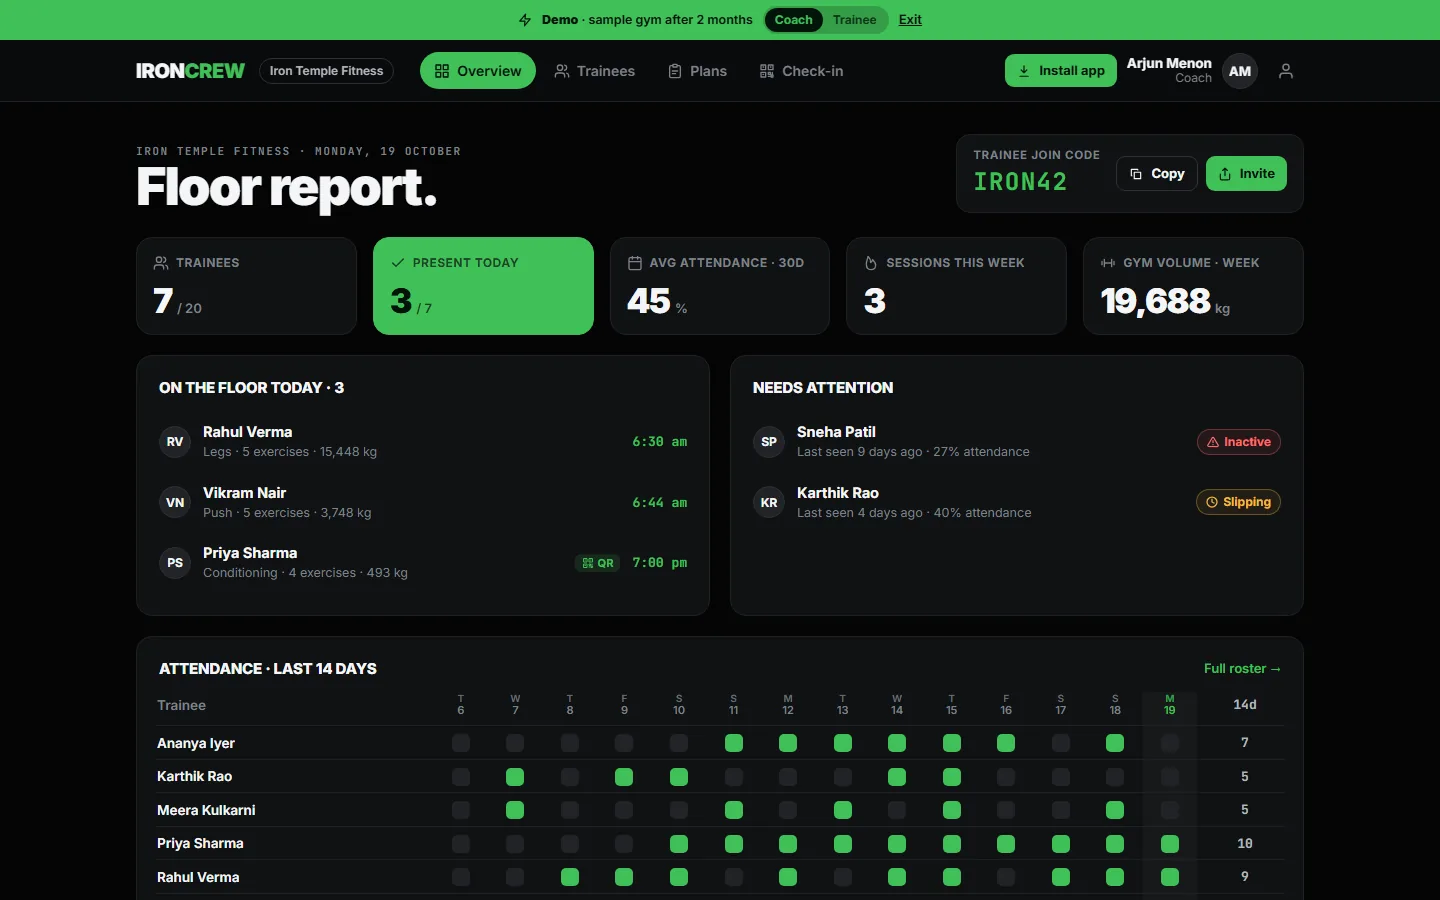Click Vikram Nair's 6:44 am check-in time

pos(660,503)
